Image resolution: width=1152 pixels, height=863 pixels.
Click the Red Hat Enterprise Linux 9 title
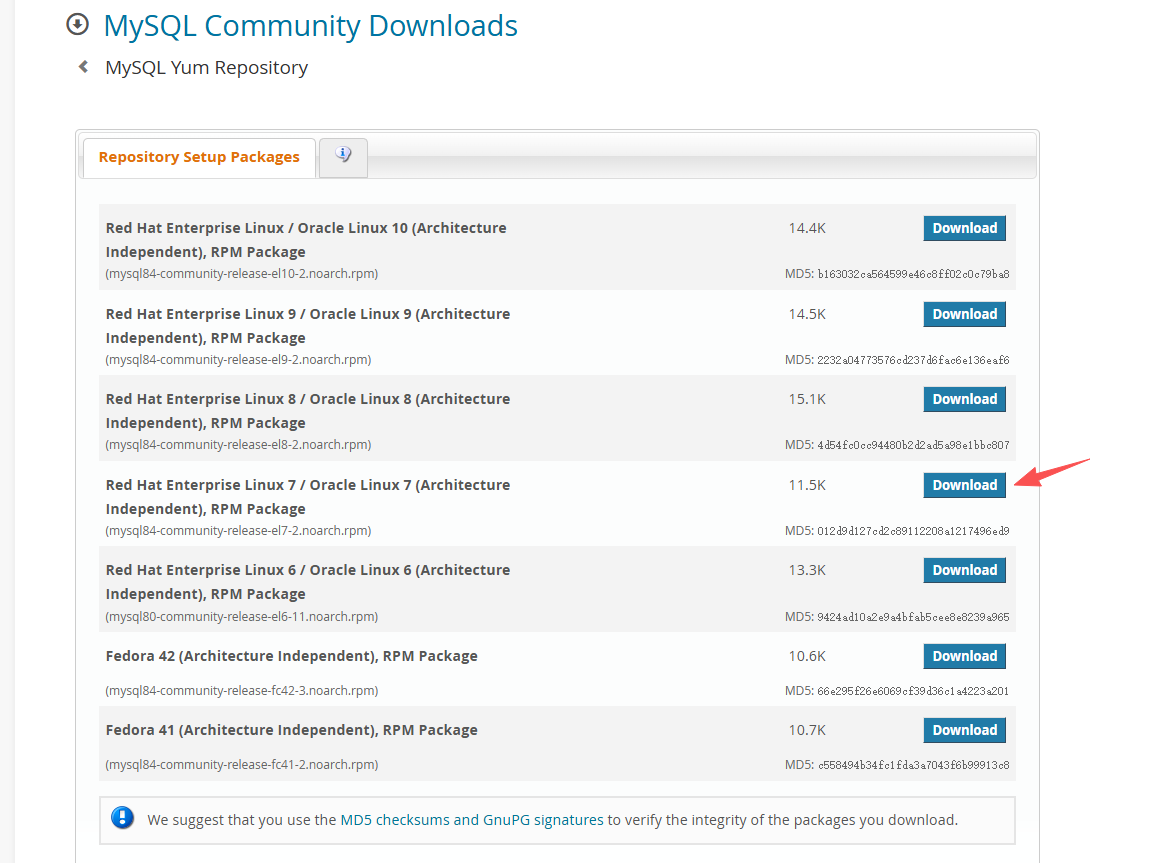coord(308,326)
